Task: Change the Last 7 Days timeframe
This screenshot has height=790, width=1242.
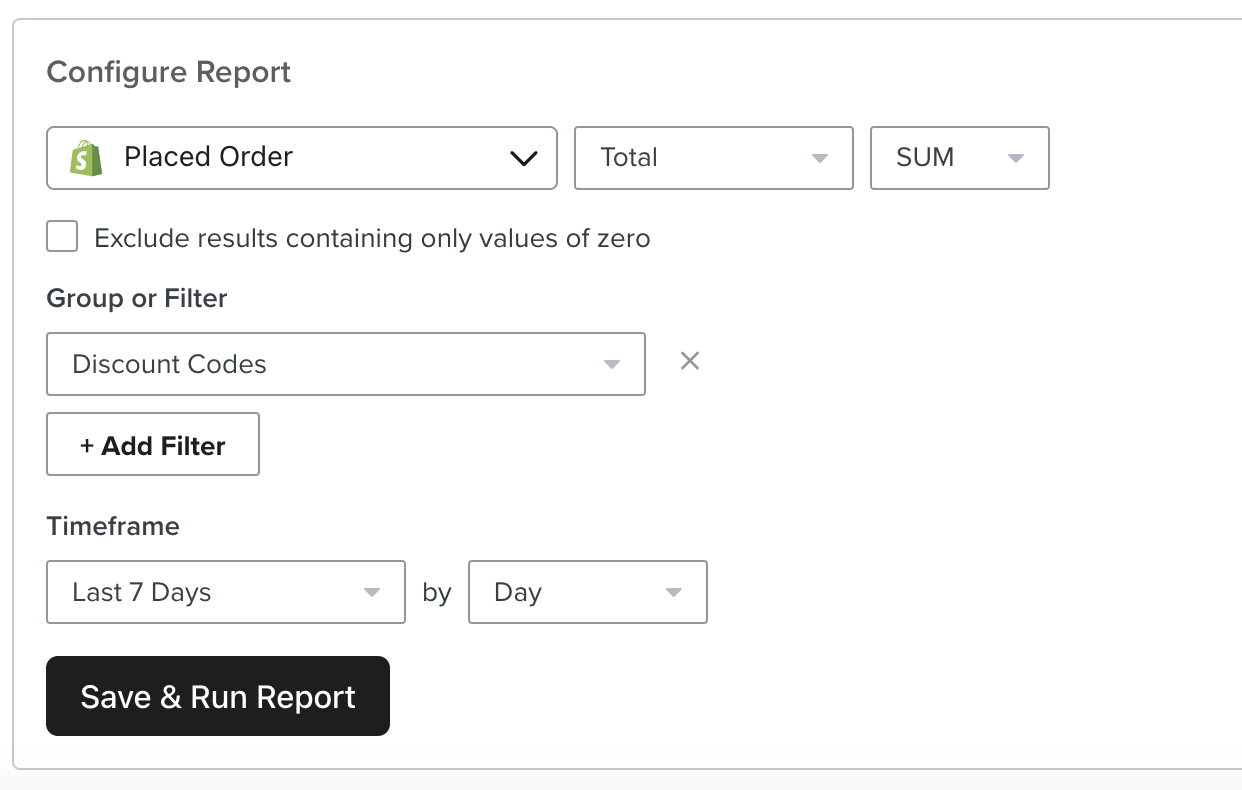Action: pyautogui.click(x=225, y=592)
